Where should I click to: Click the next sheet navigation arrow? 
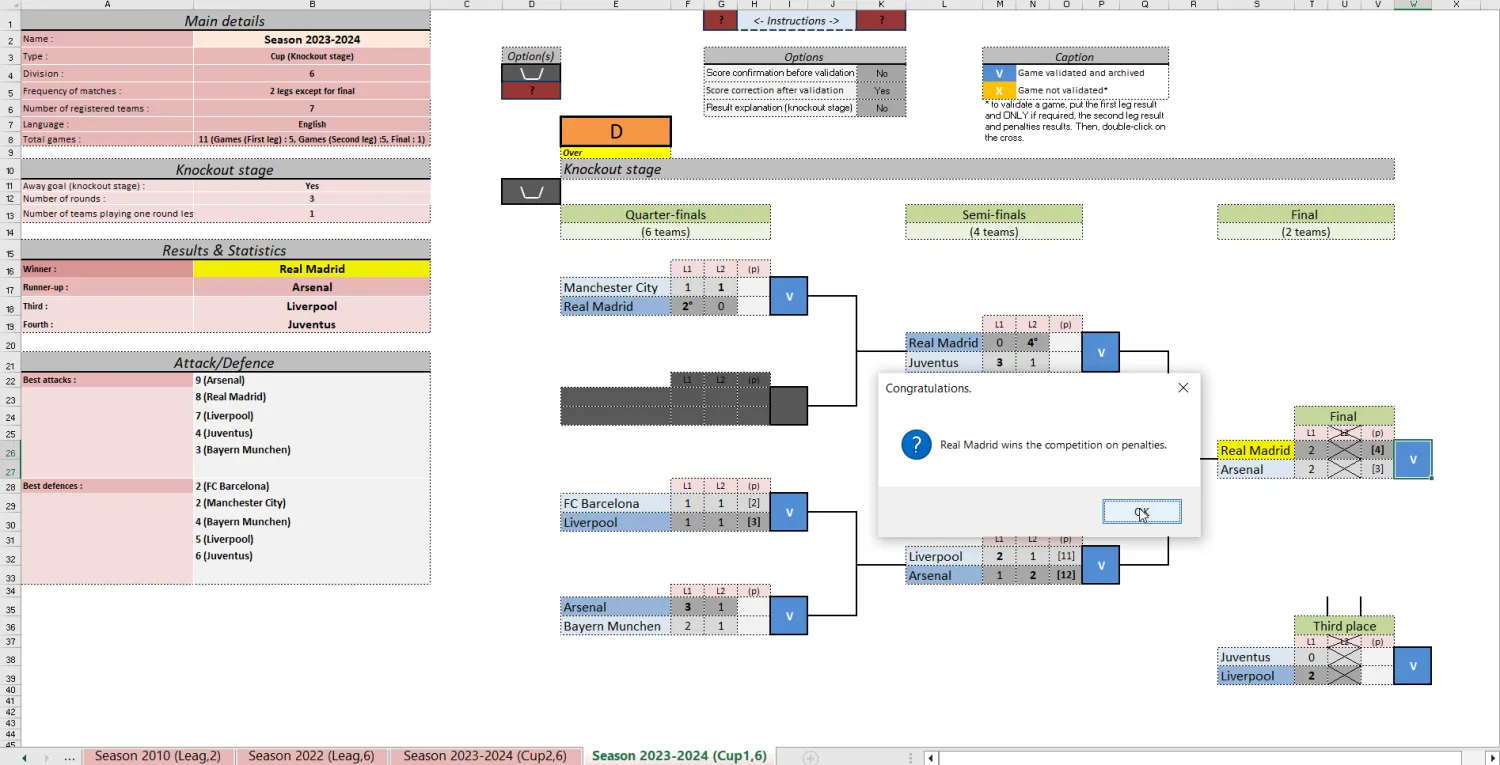pos(46,758)
